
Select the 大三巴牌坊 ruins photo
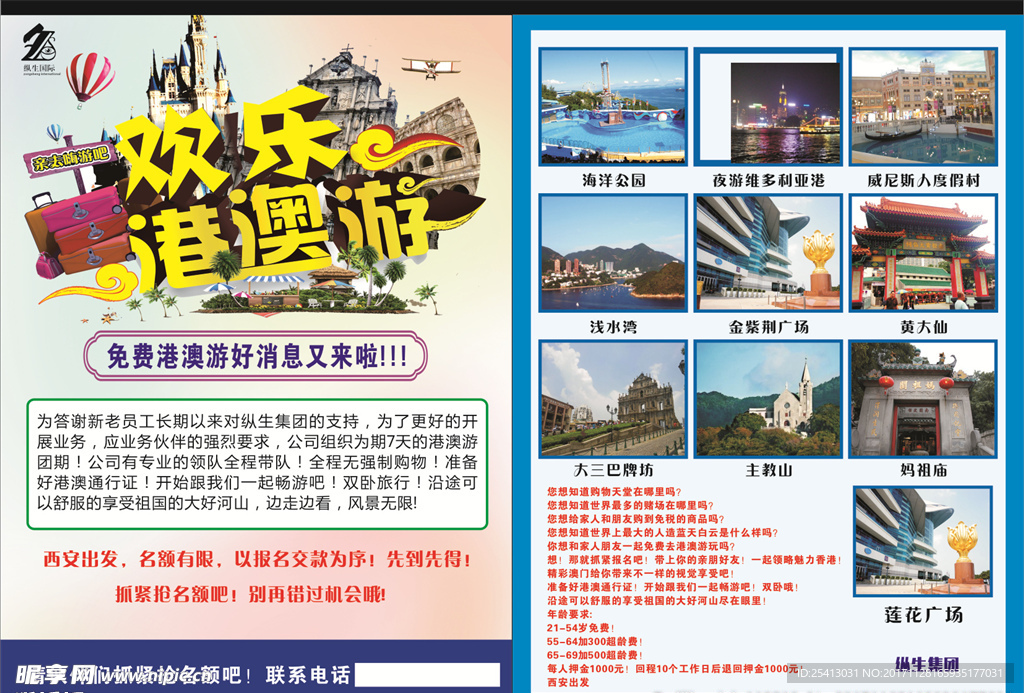coord(613,399)
